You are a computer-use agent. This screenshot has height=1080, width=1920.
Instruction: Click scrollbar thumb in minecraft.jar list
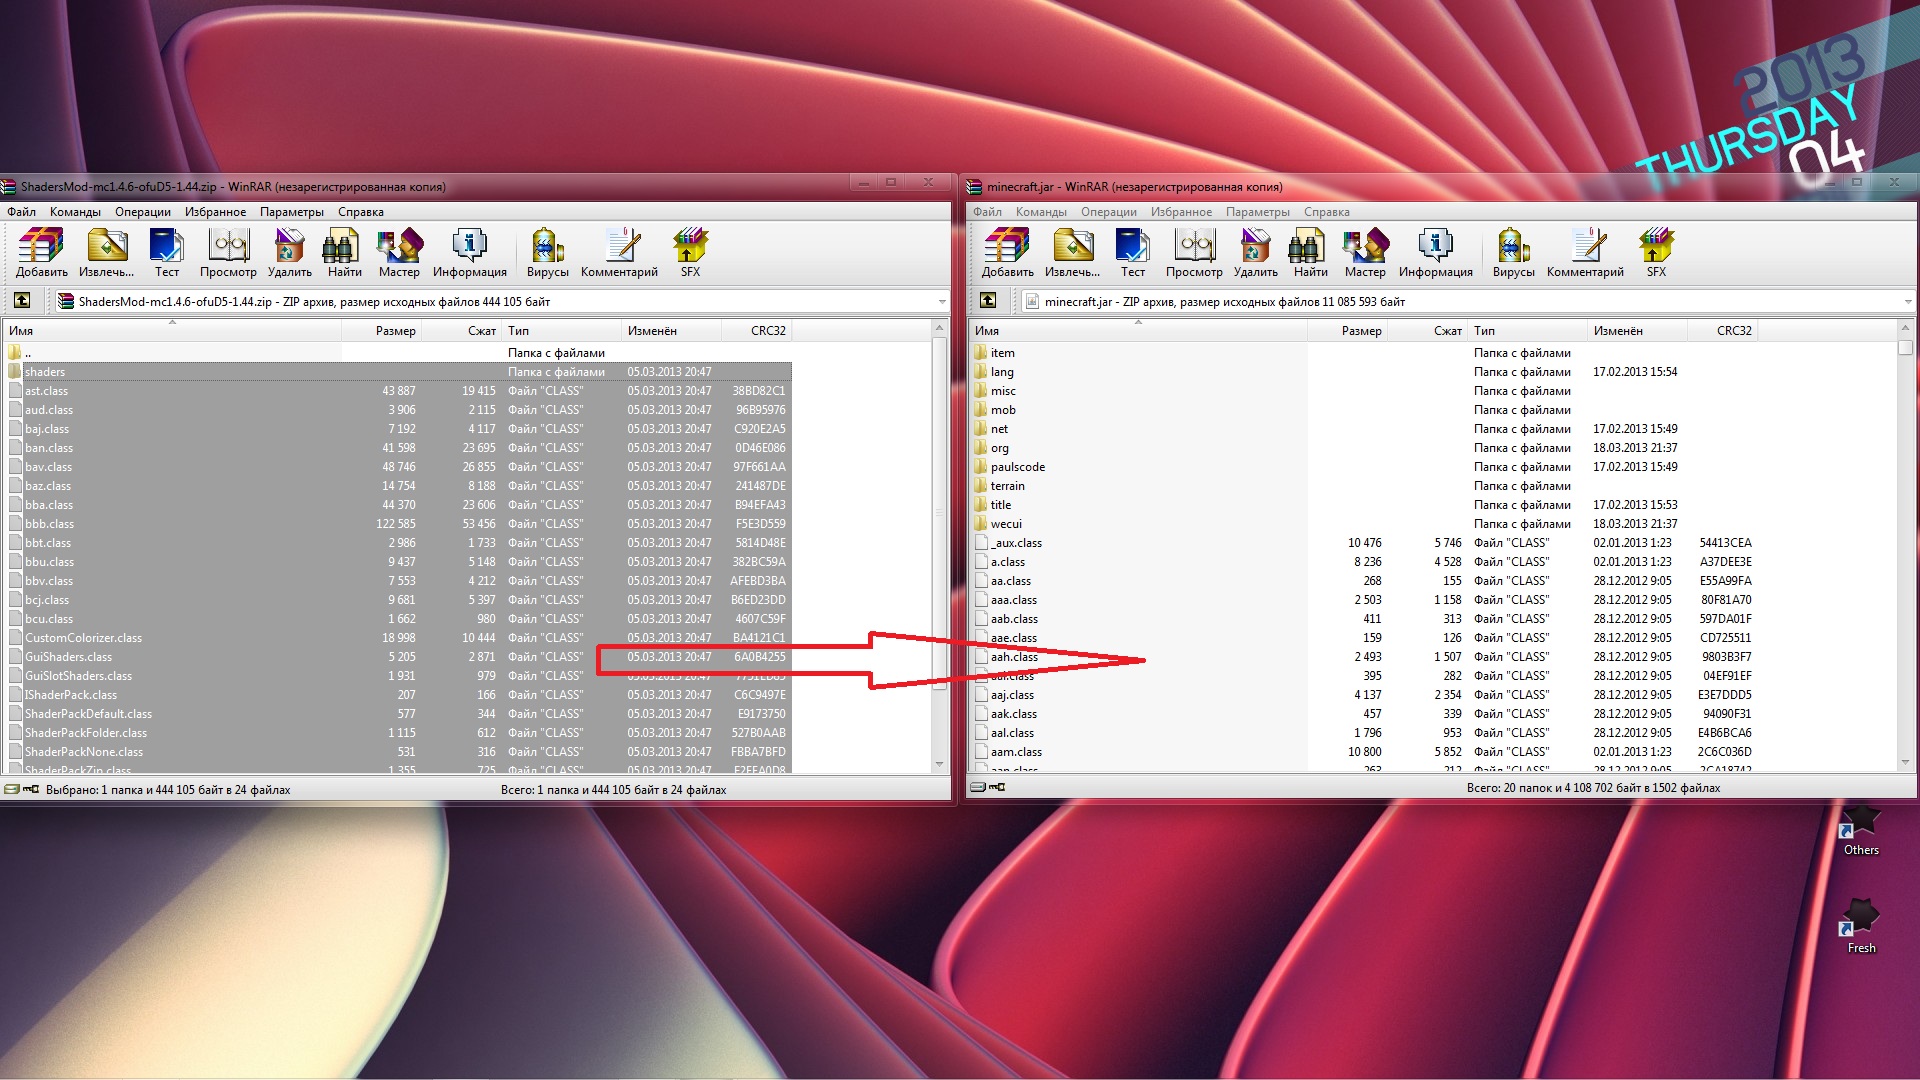coord(1905,347)
